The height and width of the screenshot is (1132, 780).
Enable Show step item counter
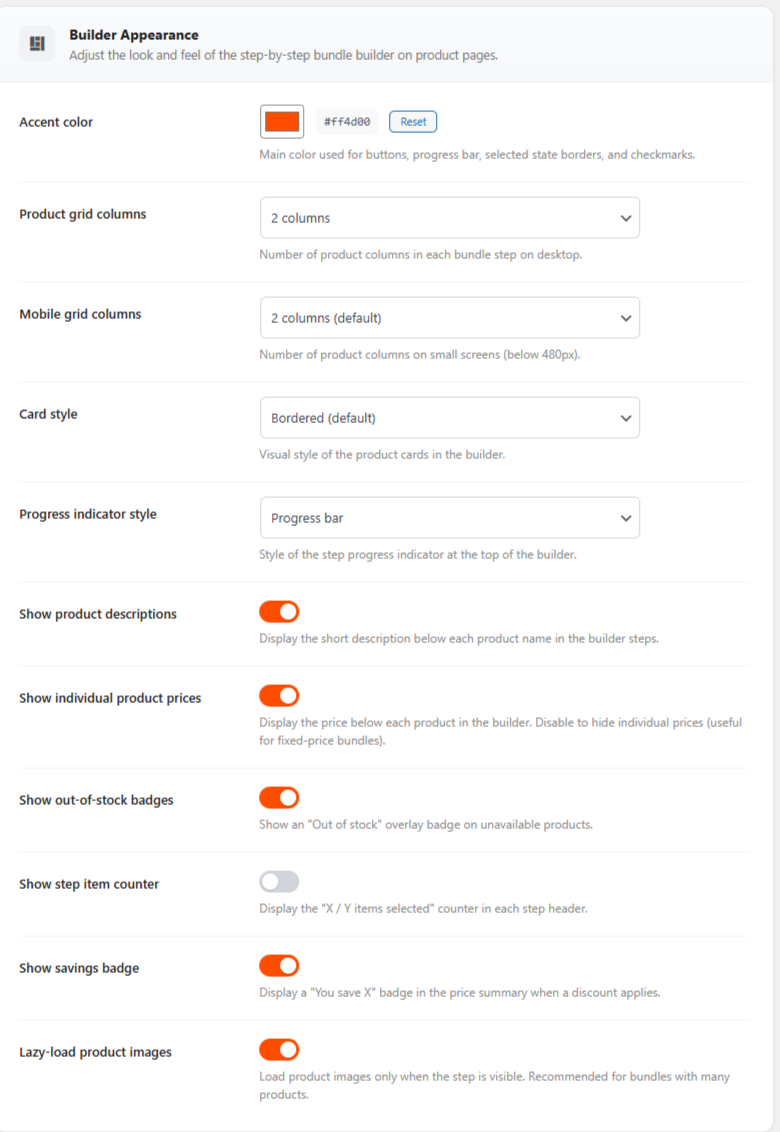click(279, 882)
